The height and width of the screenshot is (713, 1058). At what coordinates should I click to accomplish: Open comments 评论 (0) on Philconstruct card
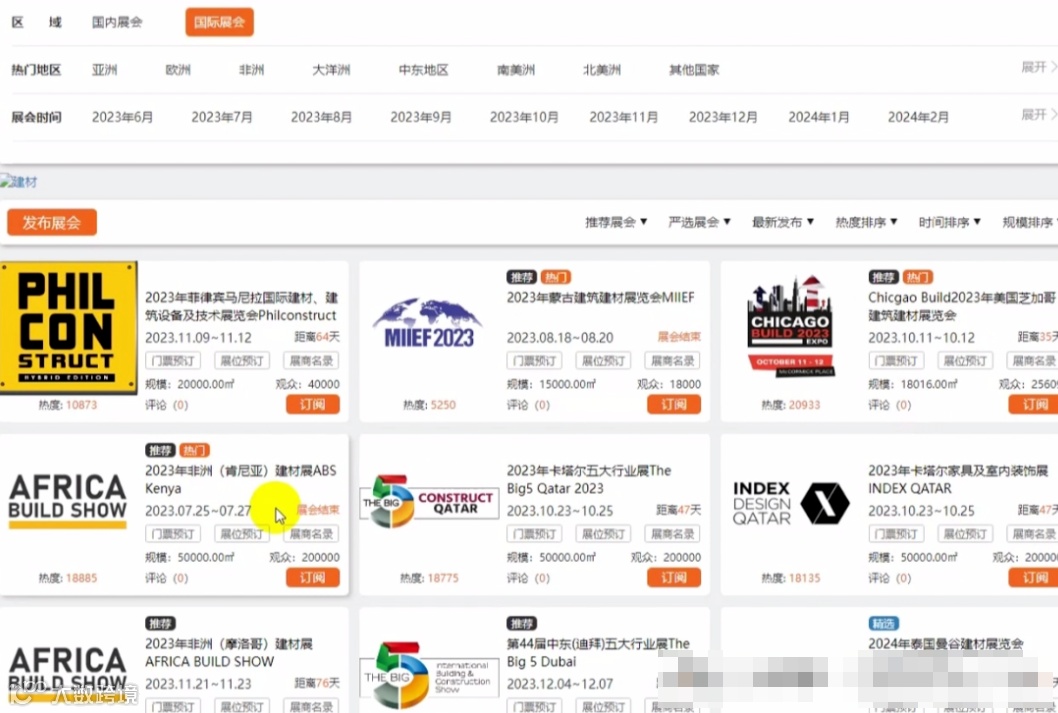(x=167, y=405)
